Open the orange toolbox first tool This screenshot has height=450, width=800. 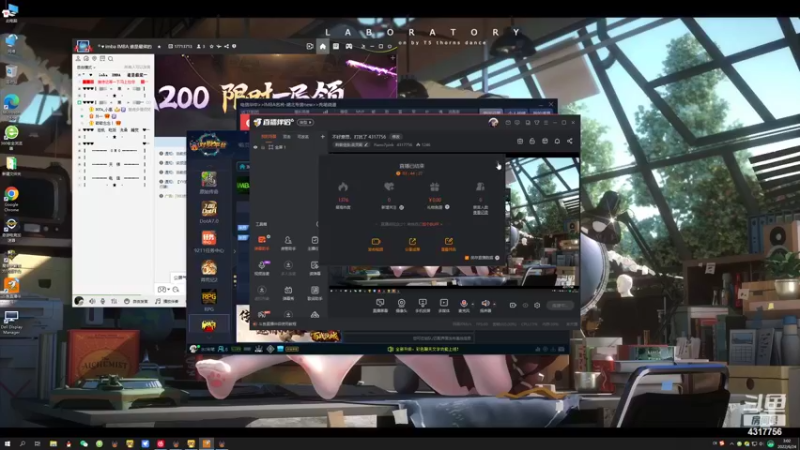262,241
